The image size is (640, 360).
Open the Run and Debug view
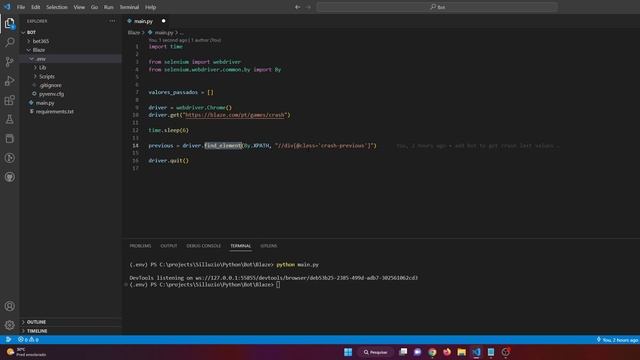pos(10,81)
